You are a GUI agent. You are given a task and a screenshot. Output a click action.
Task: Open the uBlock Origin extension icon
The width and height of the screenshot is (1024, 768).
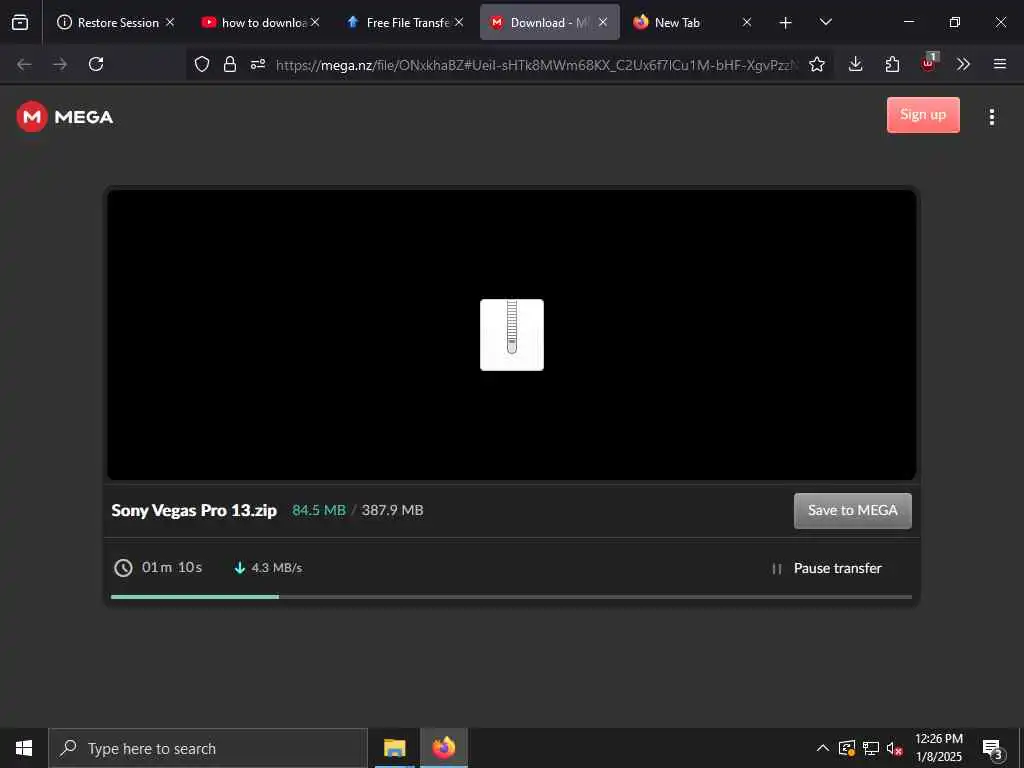point(929,63)
